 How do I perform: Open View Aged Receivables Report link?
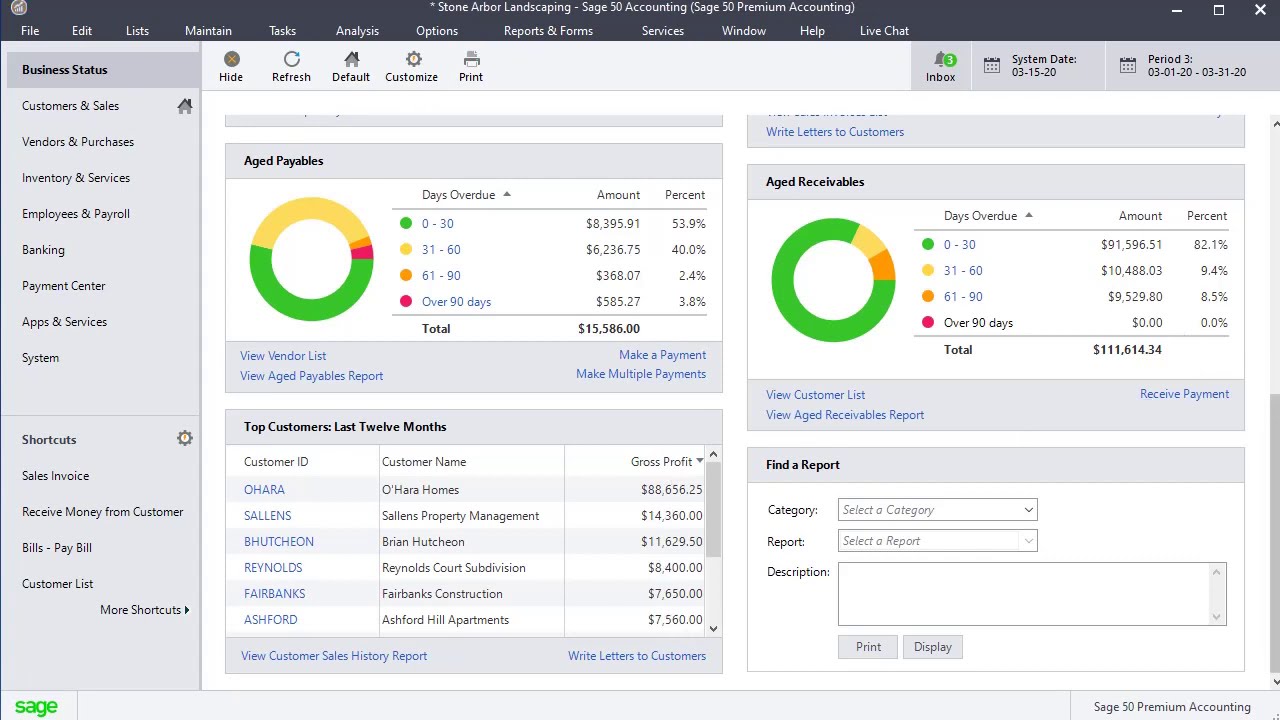click(845, 415)
